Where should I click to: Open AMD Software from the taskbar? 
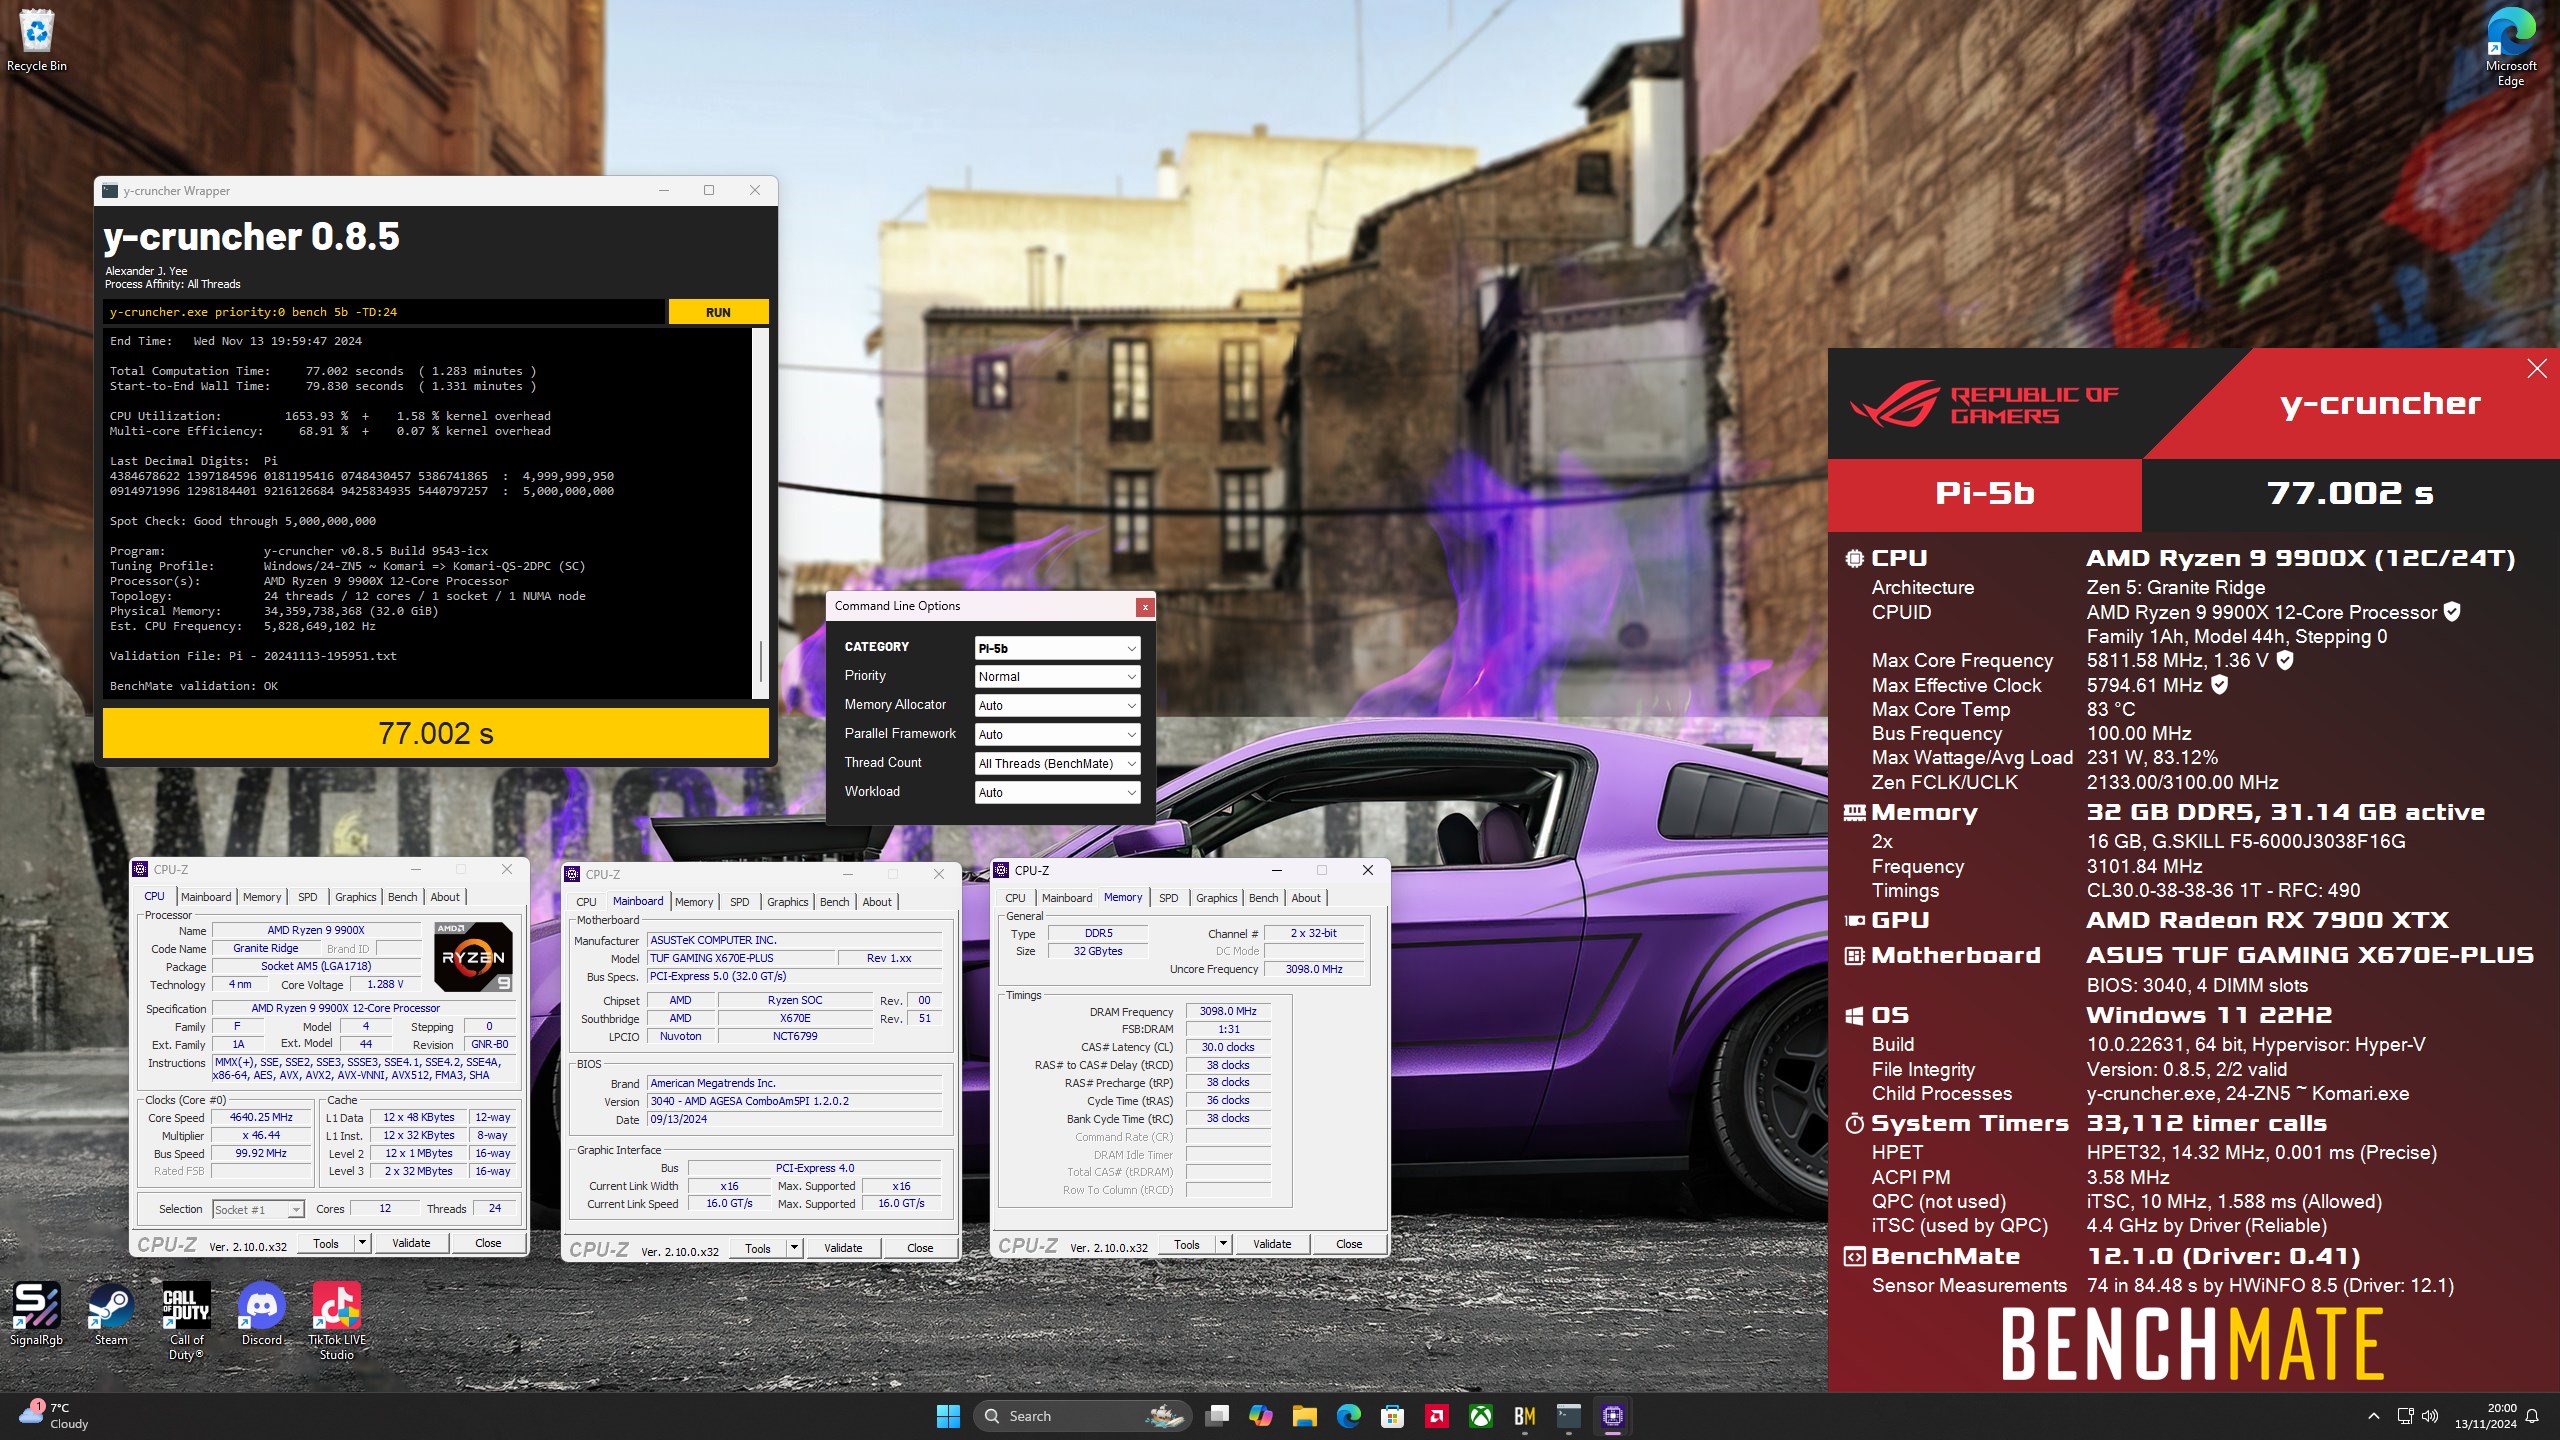(1436, 1416)
